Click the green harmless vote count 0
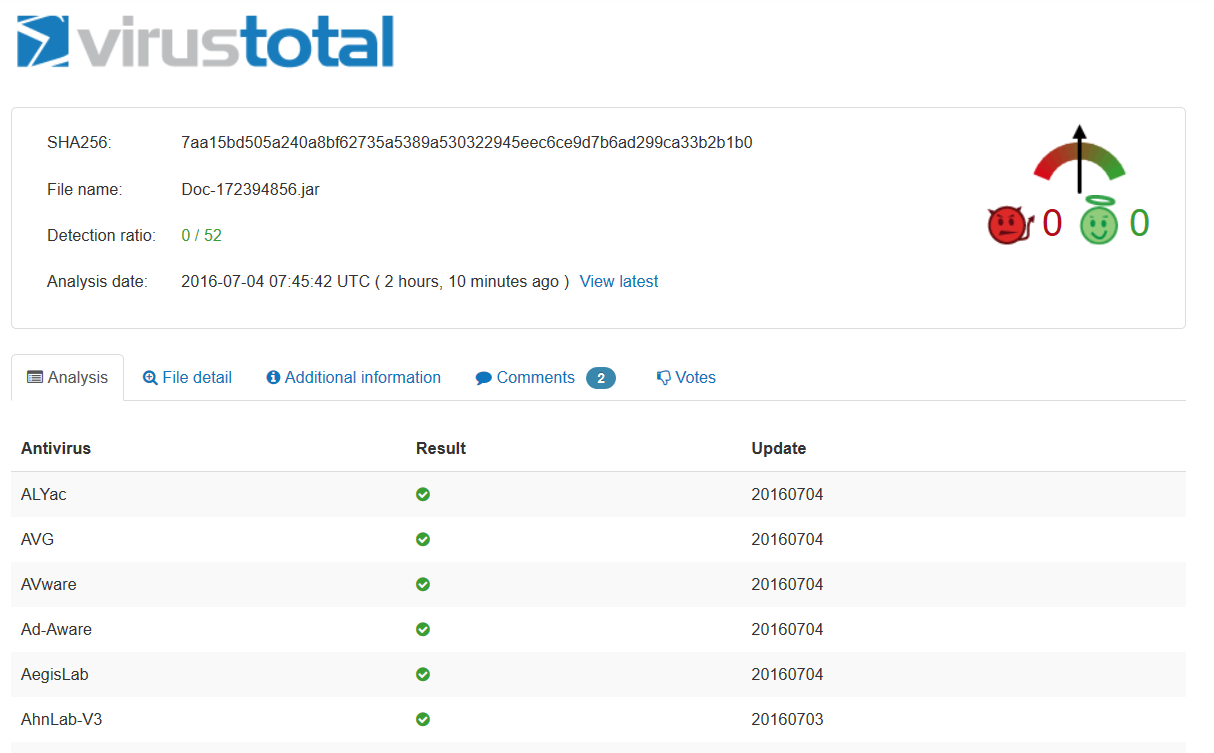The height and width of the screenshot is (753, 1214). tap(1139, 224)
